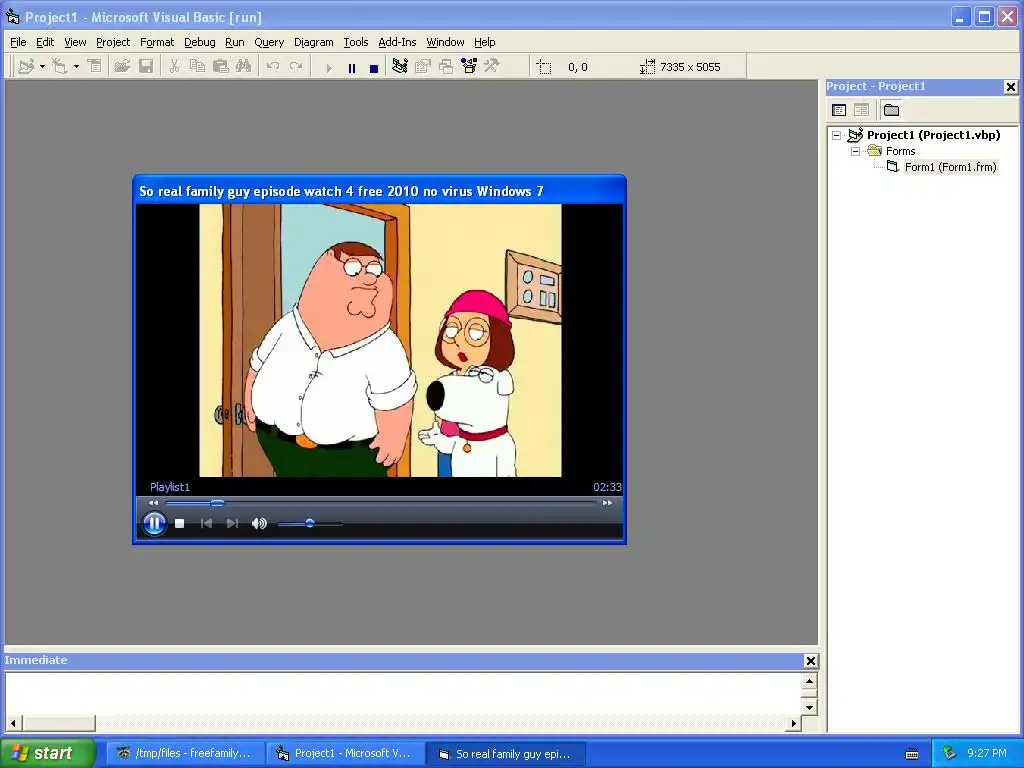Image resolution: width=1024 pixels, height=768 pixels.
Task: Click the Open Project folder icon
Action: [x=122, y=67]
